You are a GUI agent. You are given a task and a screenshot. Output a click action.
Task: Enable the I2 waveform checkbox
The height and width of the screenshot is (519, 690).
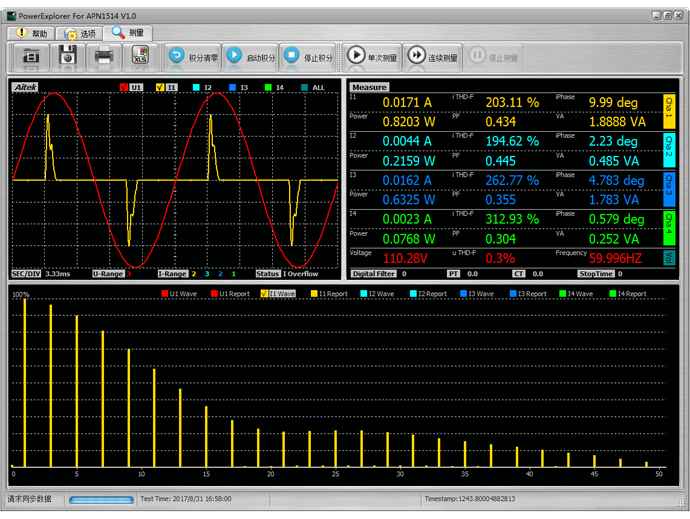[198, 88]
